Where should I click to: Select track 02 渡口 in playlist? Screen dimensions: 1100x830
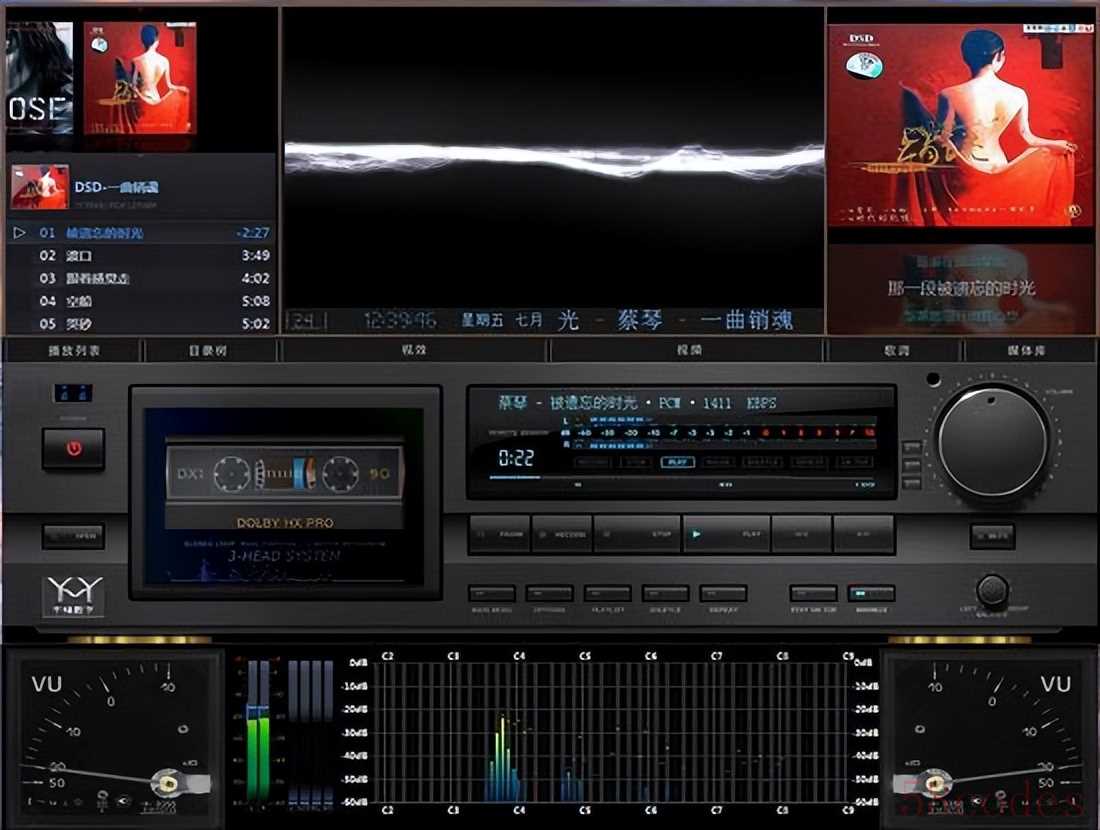tap(140, 255)
